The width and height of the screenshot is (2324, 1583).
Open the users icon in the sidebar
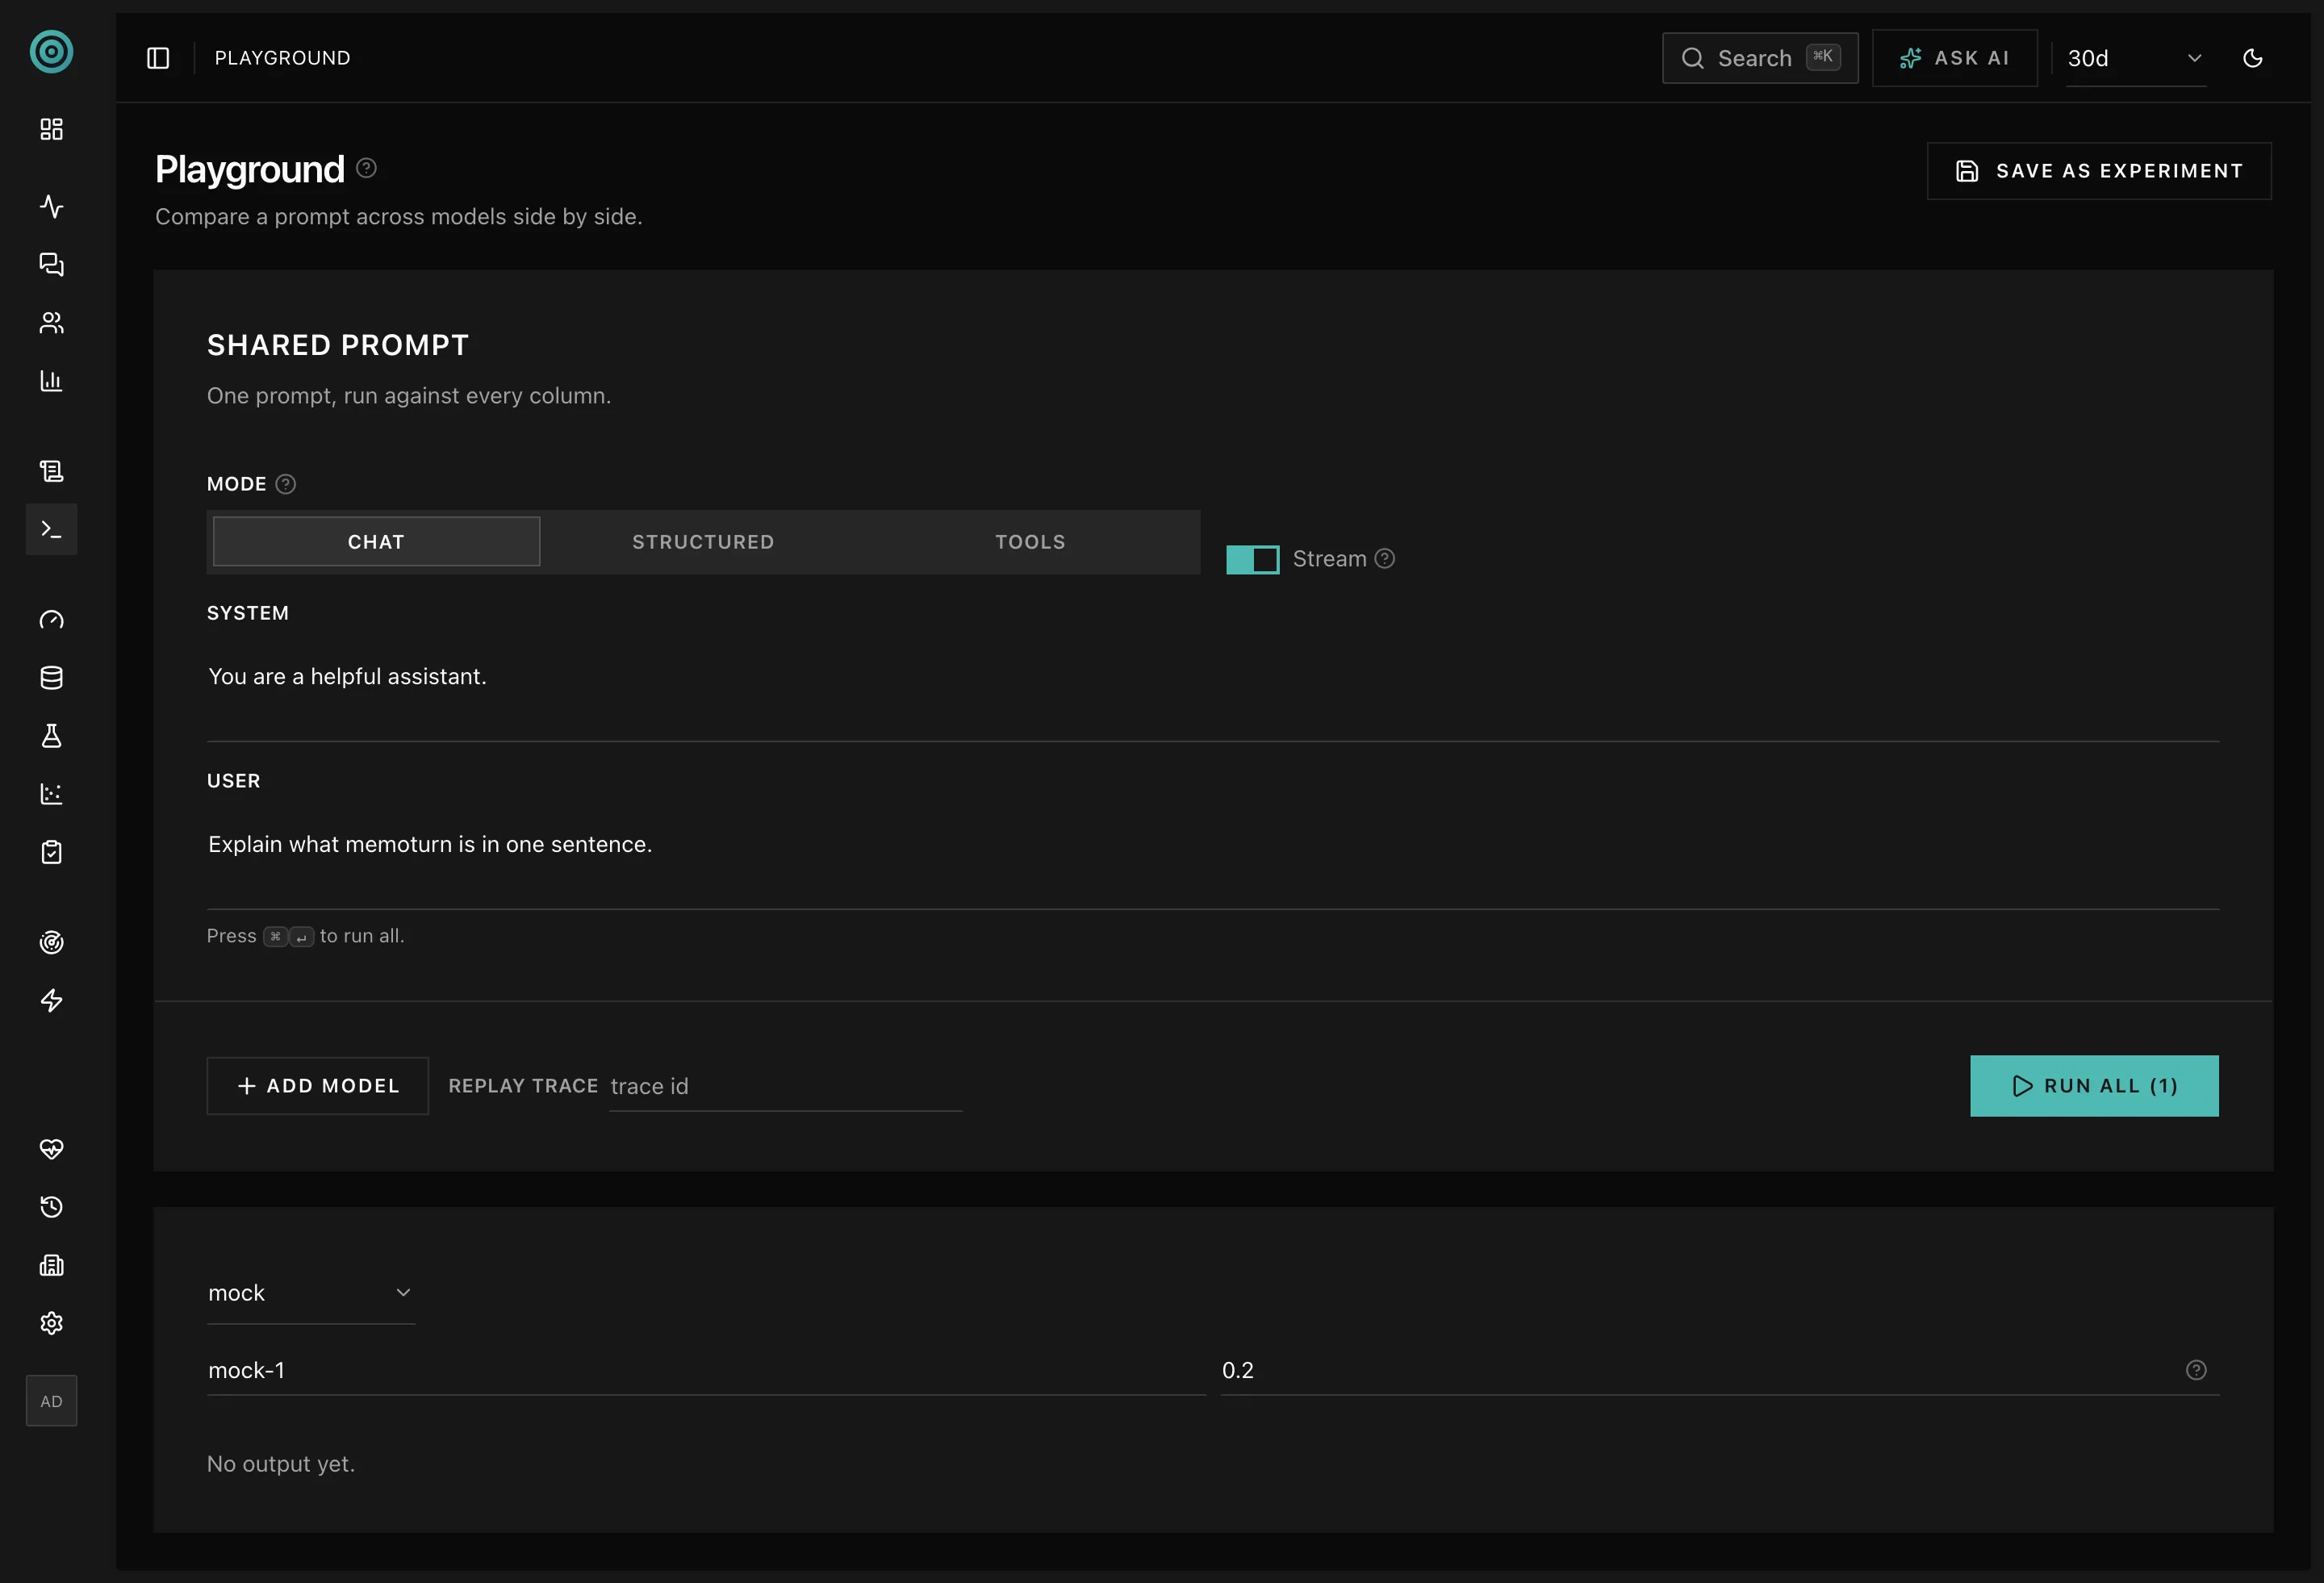pyautogui.click(x=51, y=323)
